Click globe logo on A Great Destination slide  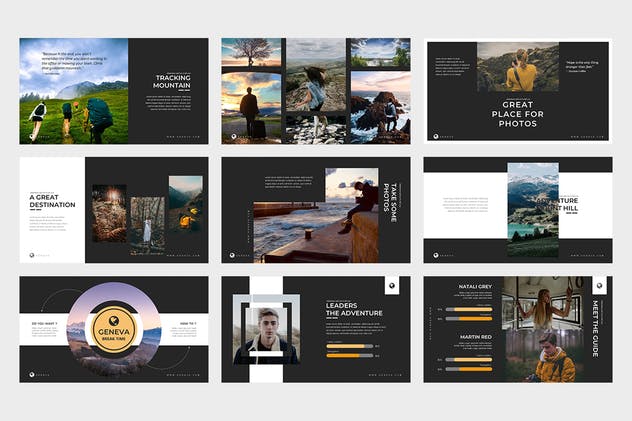click(x=32, y=255)
